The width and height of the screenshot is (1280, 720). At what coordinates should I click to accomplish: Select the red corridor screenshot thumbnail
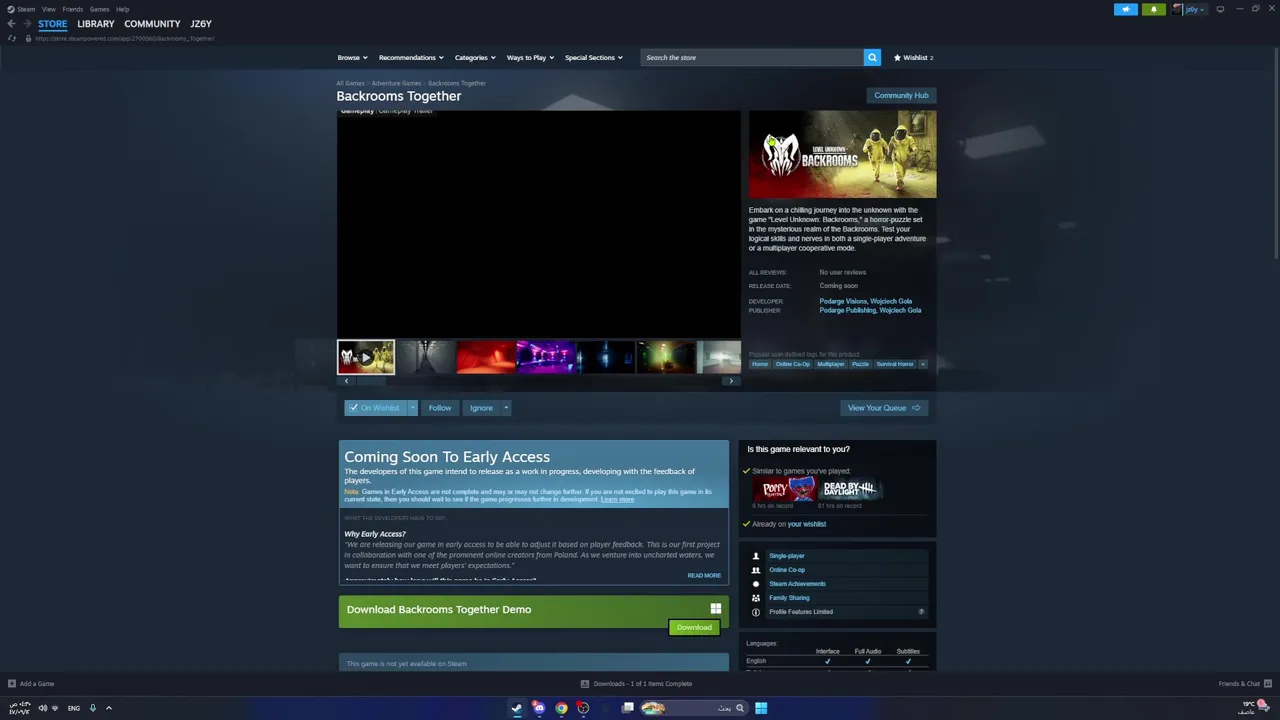486,357
